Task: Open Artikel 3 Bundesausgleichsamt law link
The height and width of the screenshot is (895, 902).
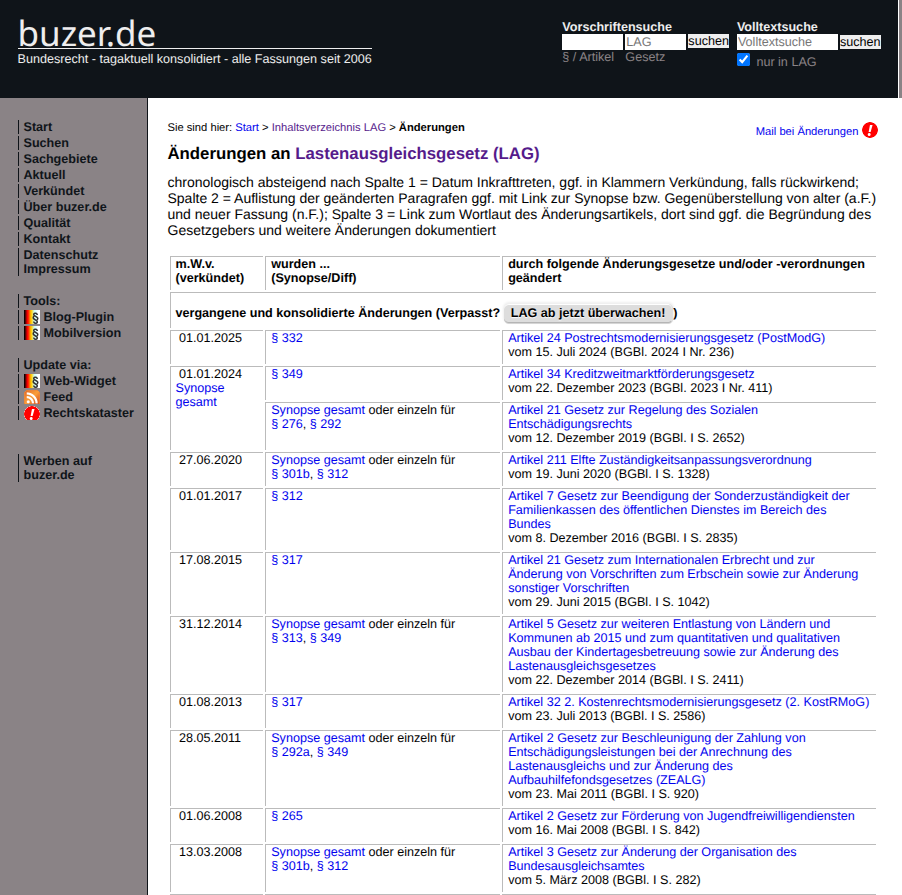Action: point(652,859)
